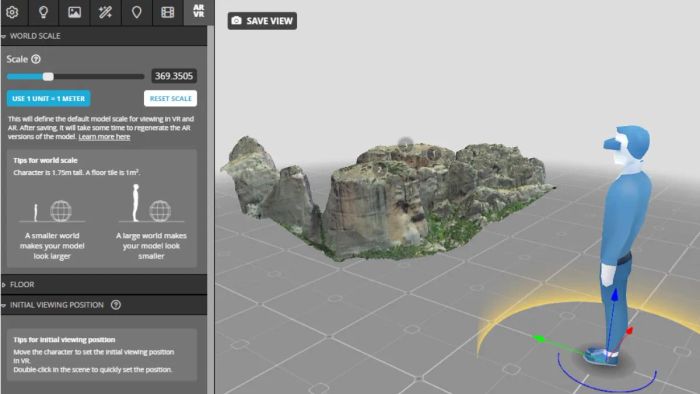This screenshot has width=700, height=394.
Task: Open the materials image tab
Action: (74, 12)
